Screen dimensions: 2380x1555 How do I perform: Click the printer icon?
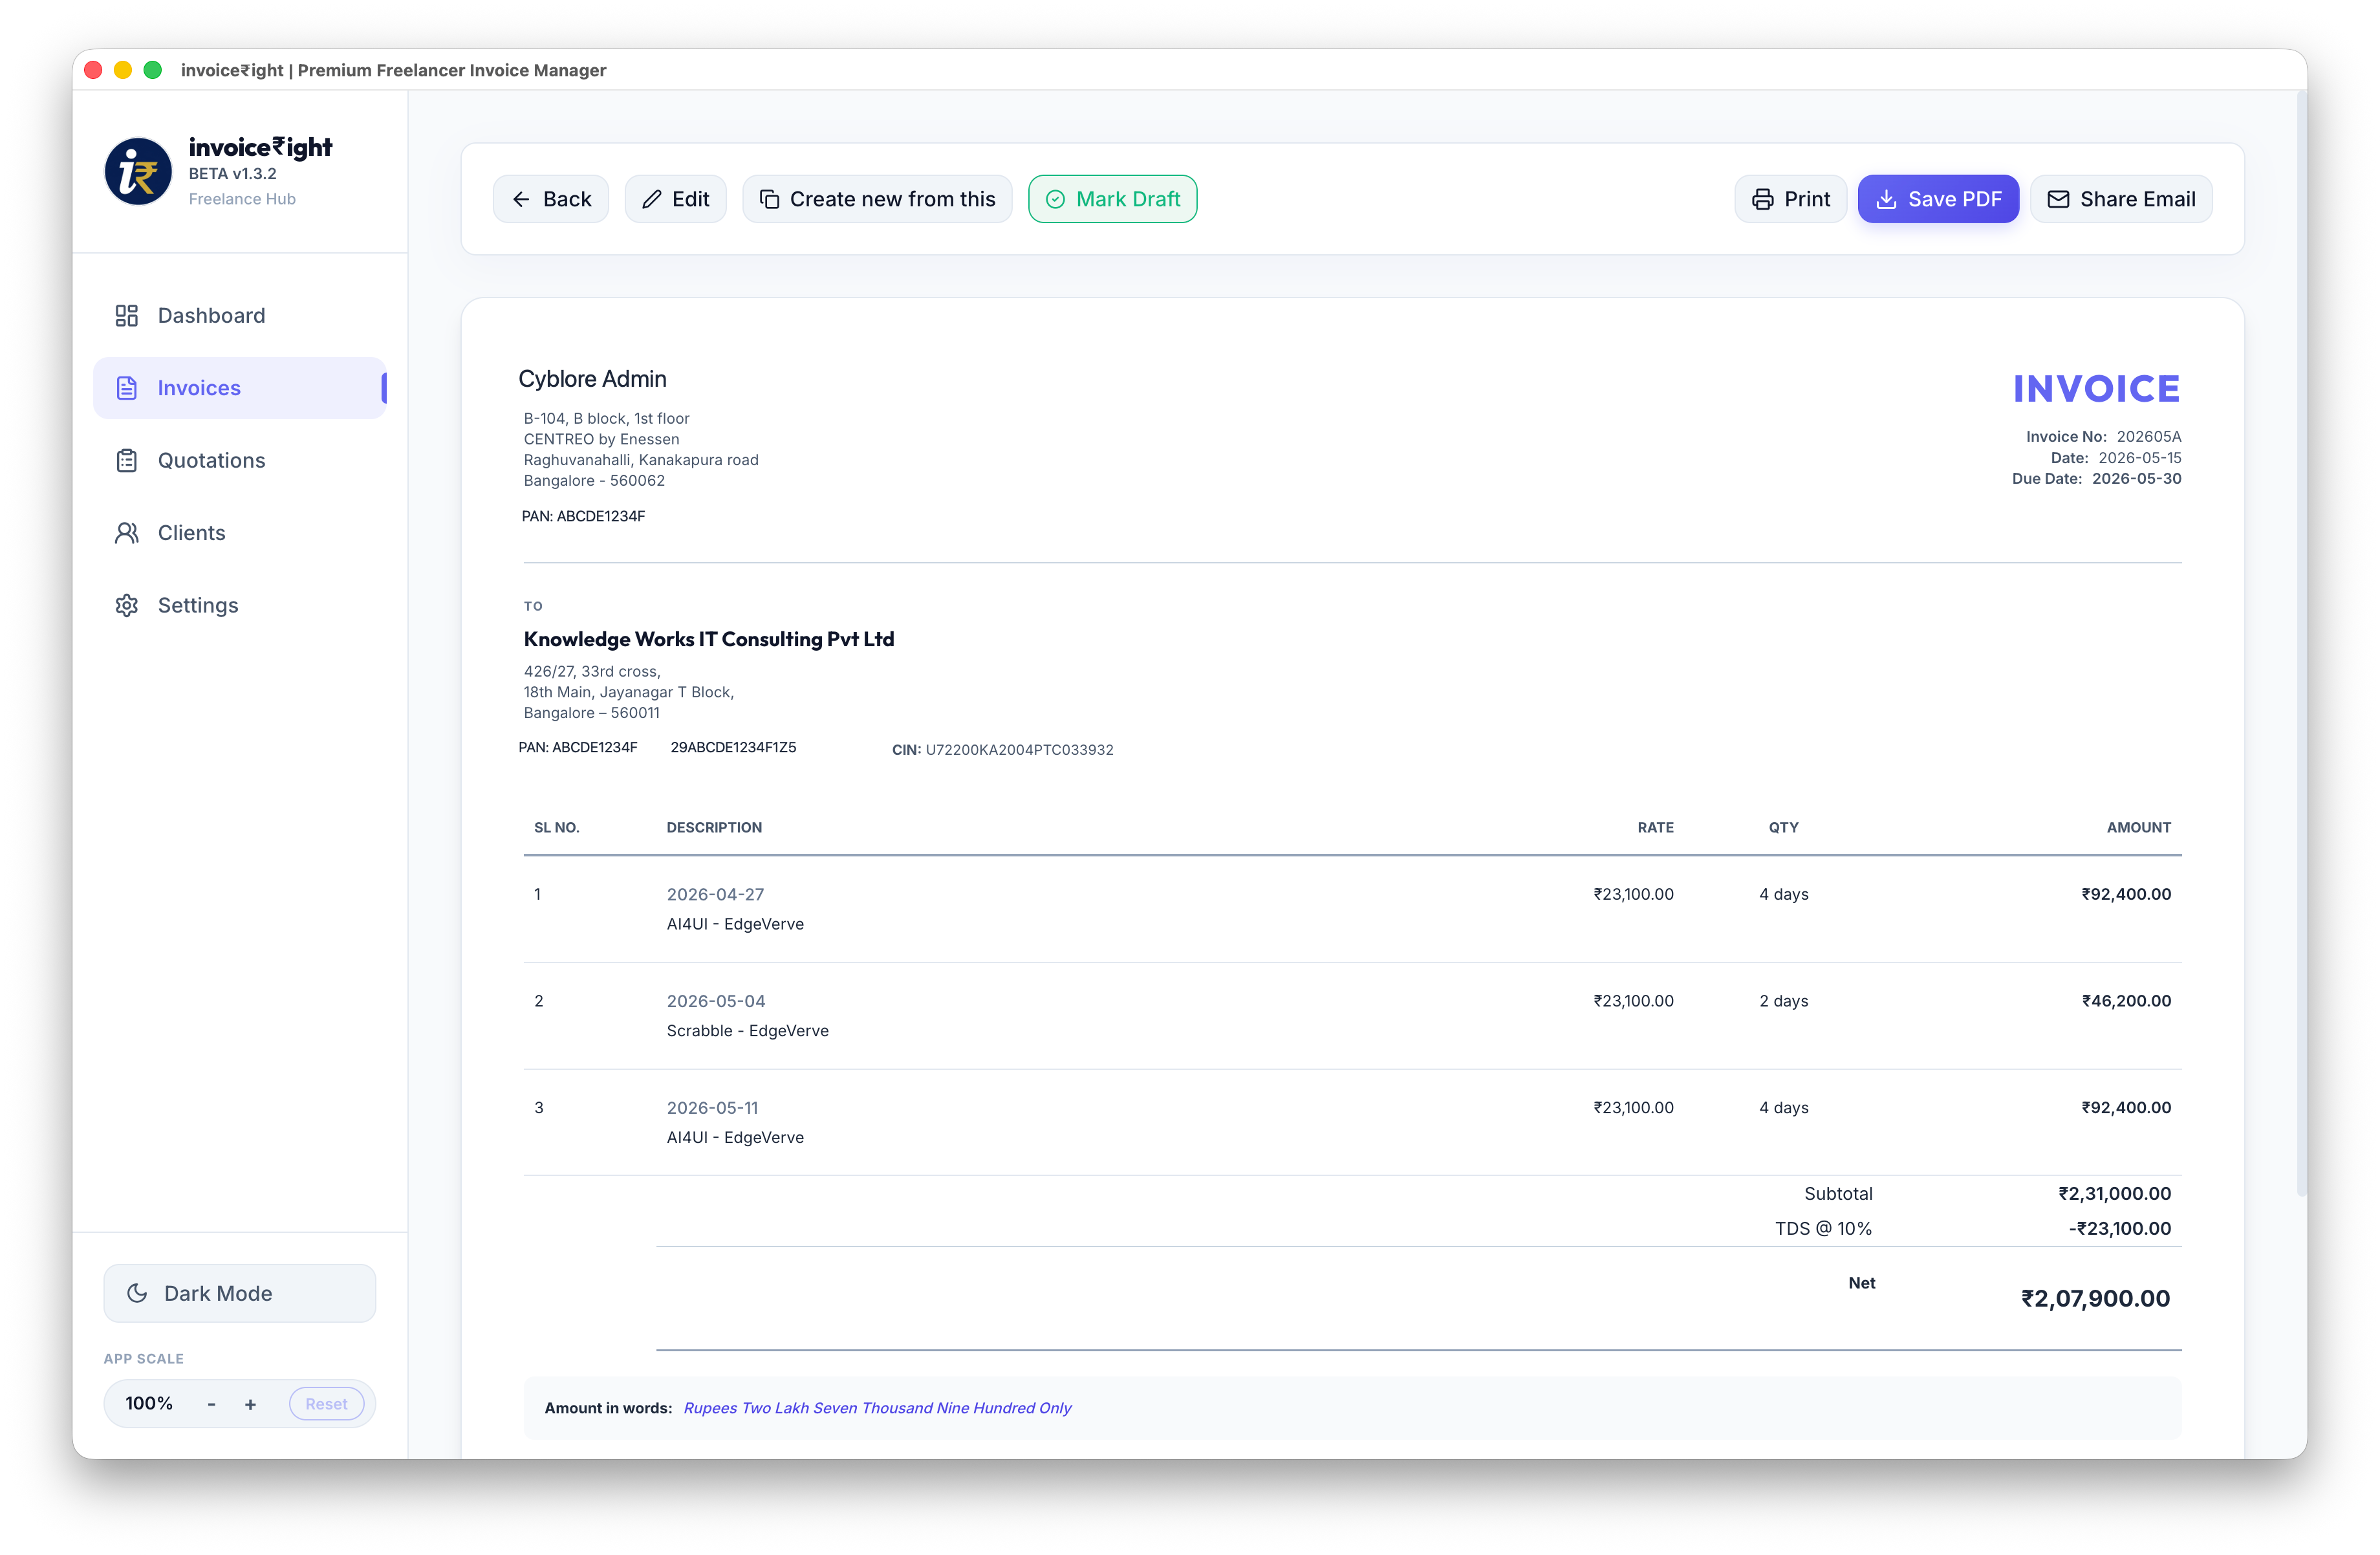click(1762, 200)
